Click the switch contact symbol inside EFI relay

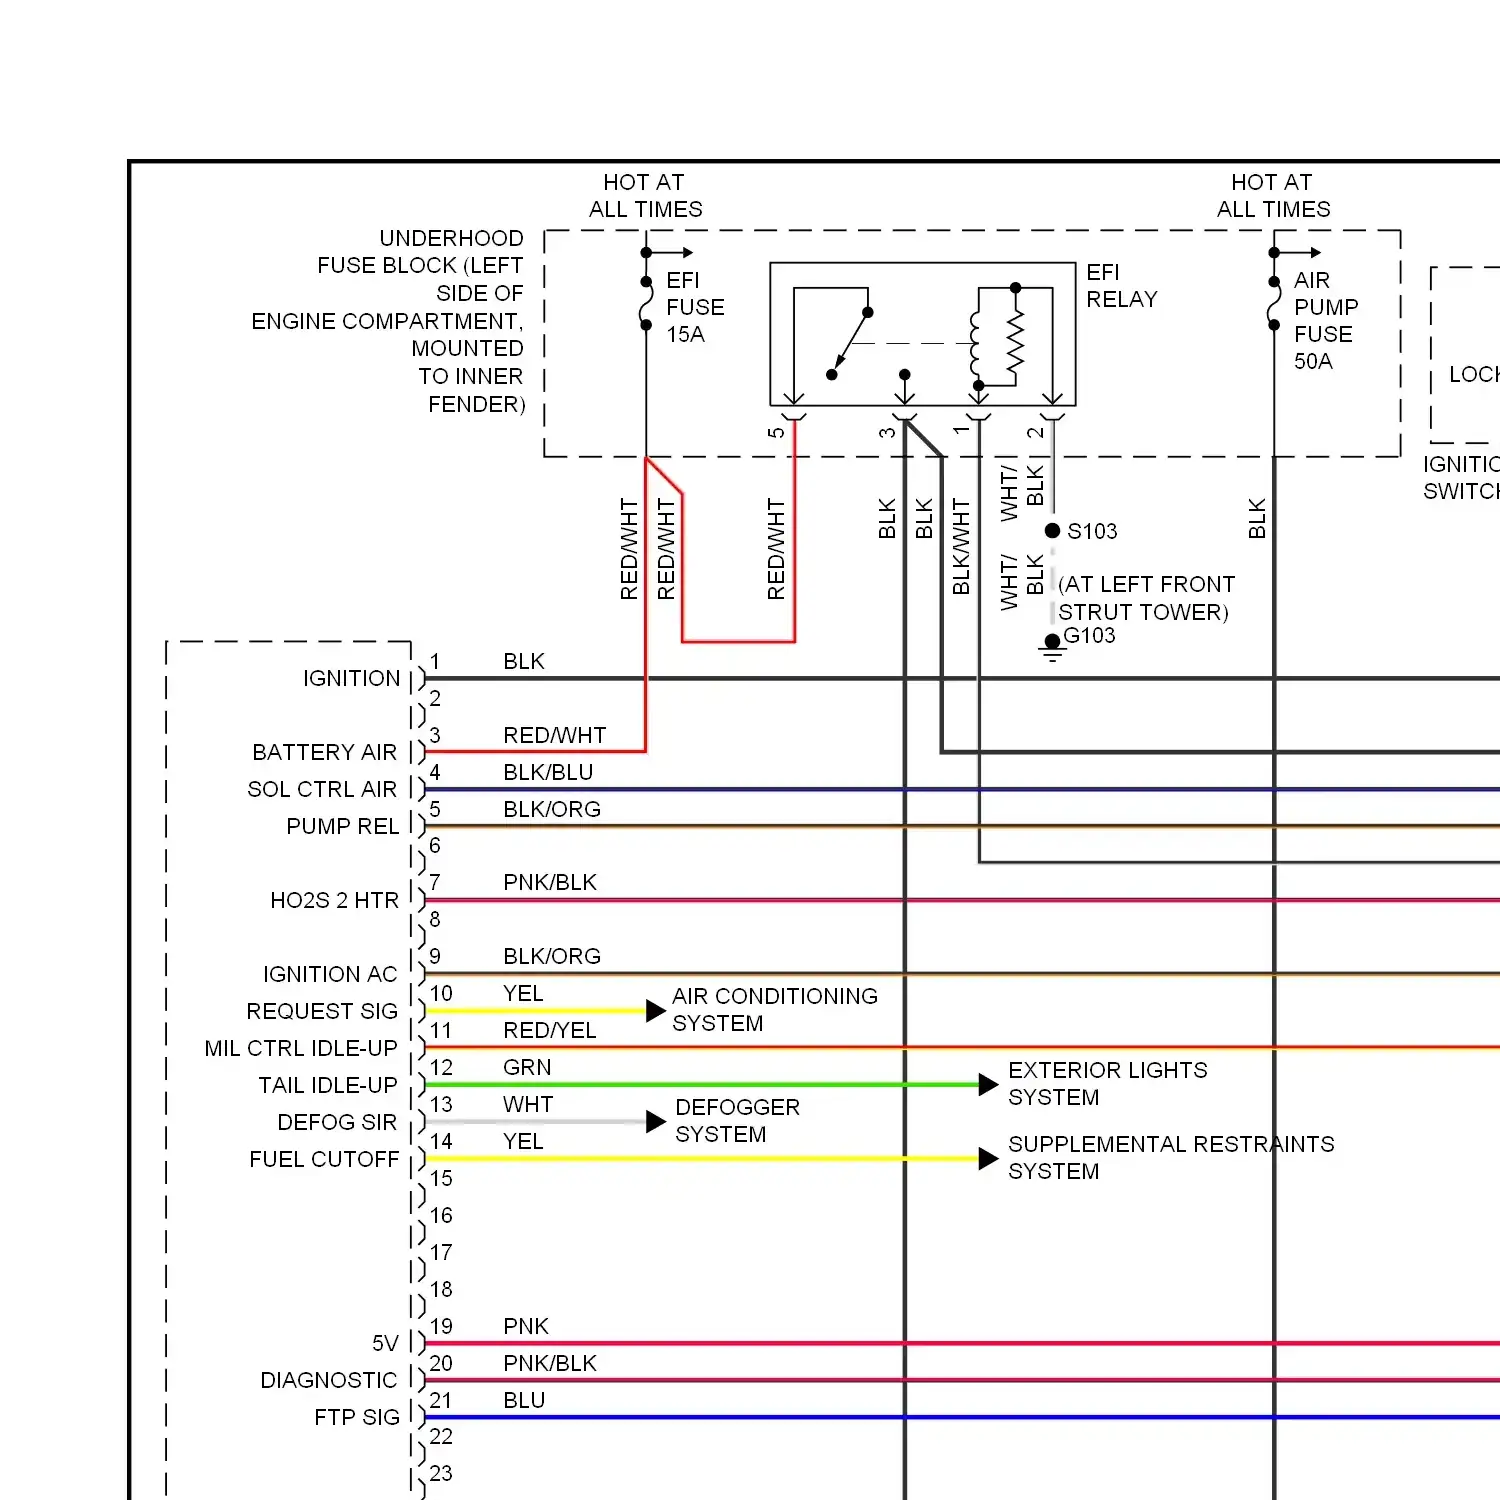[849, 343]
